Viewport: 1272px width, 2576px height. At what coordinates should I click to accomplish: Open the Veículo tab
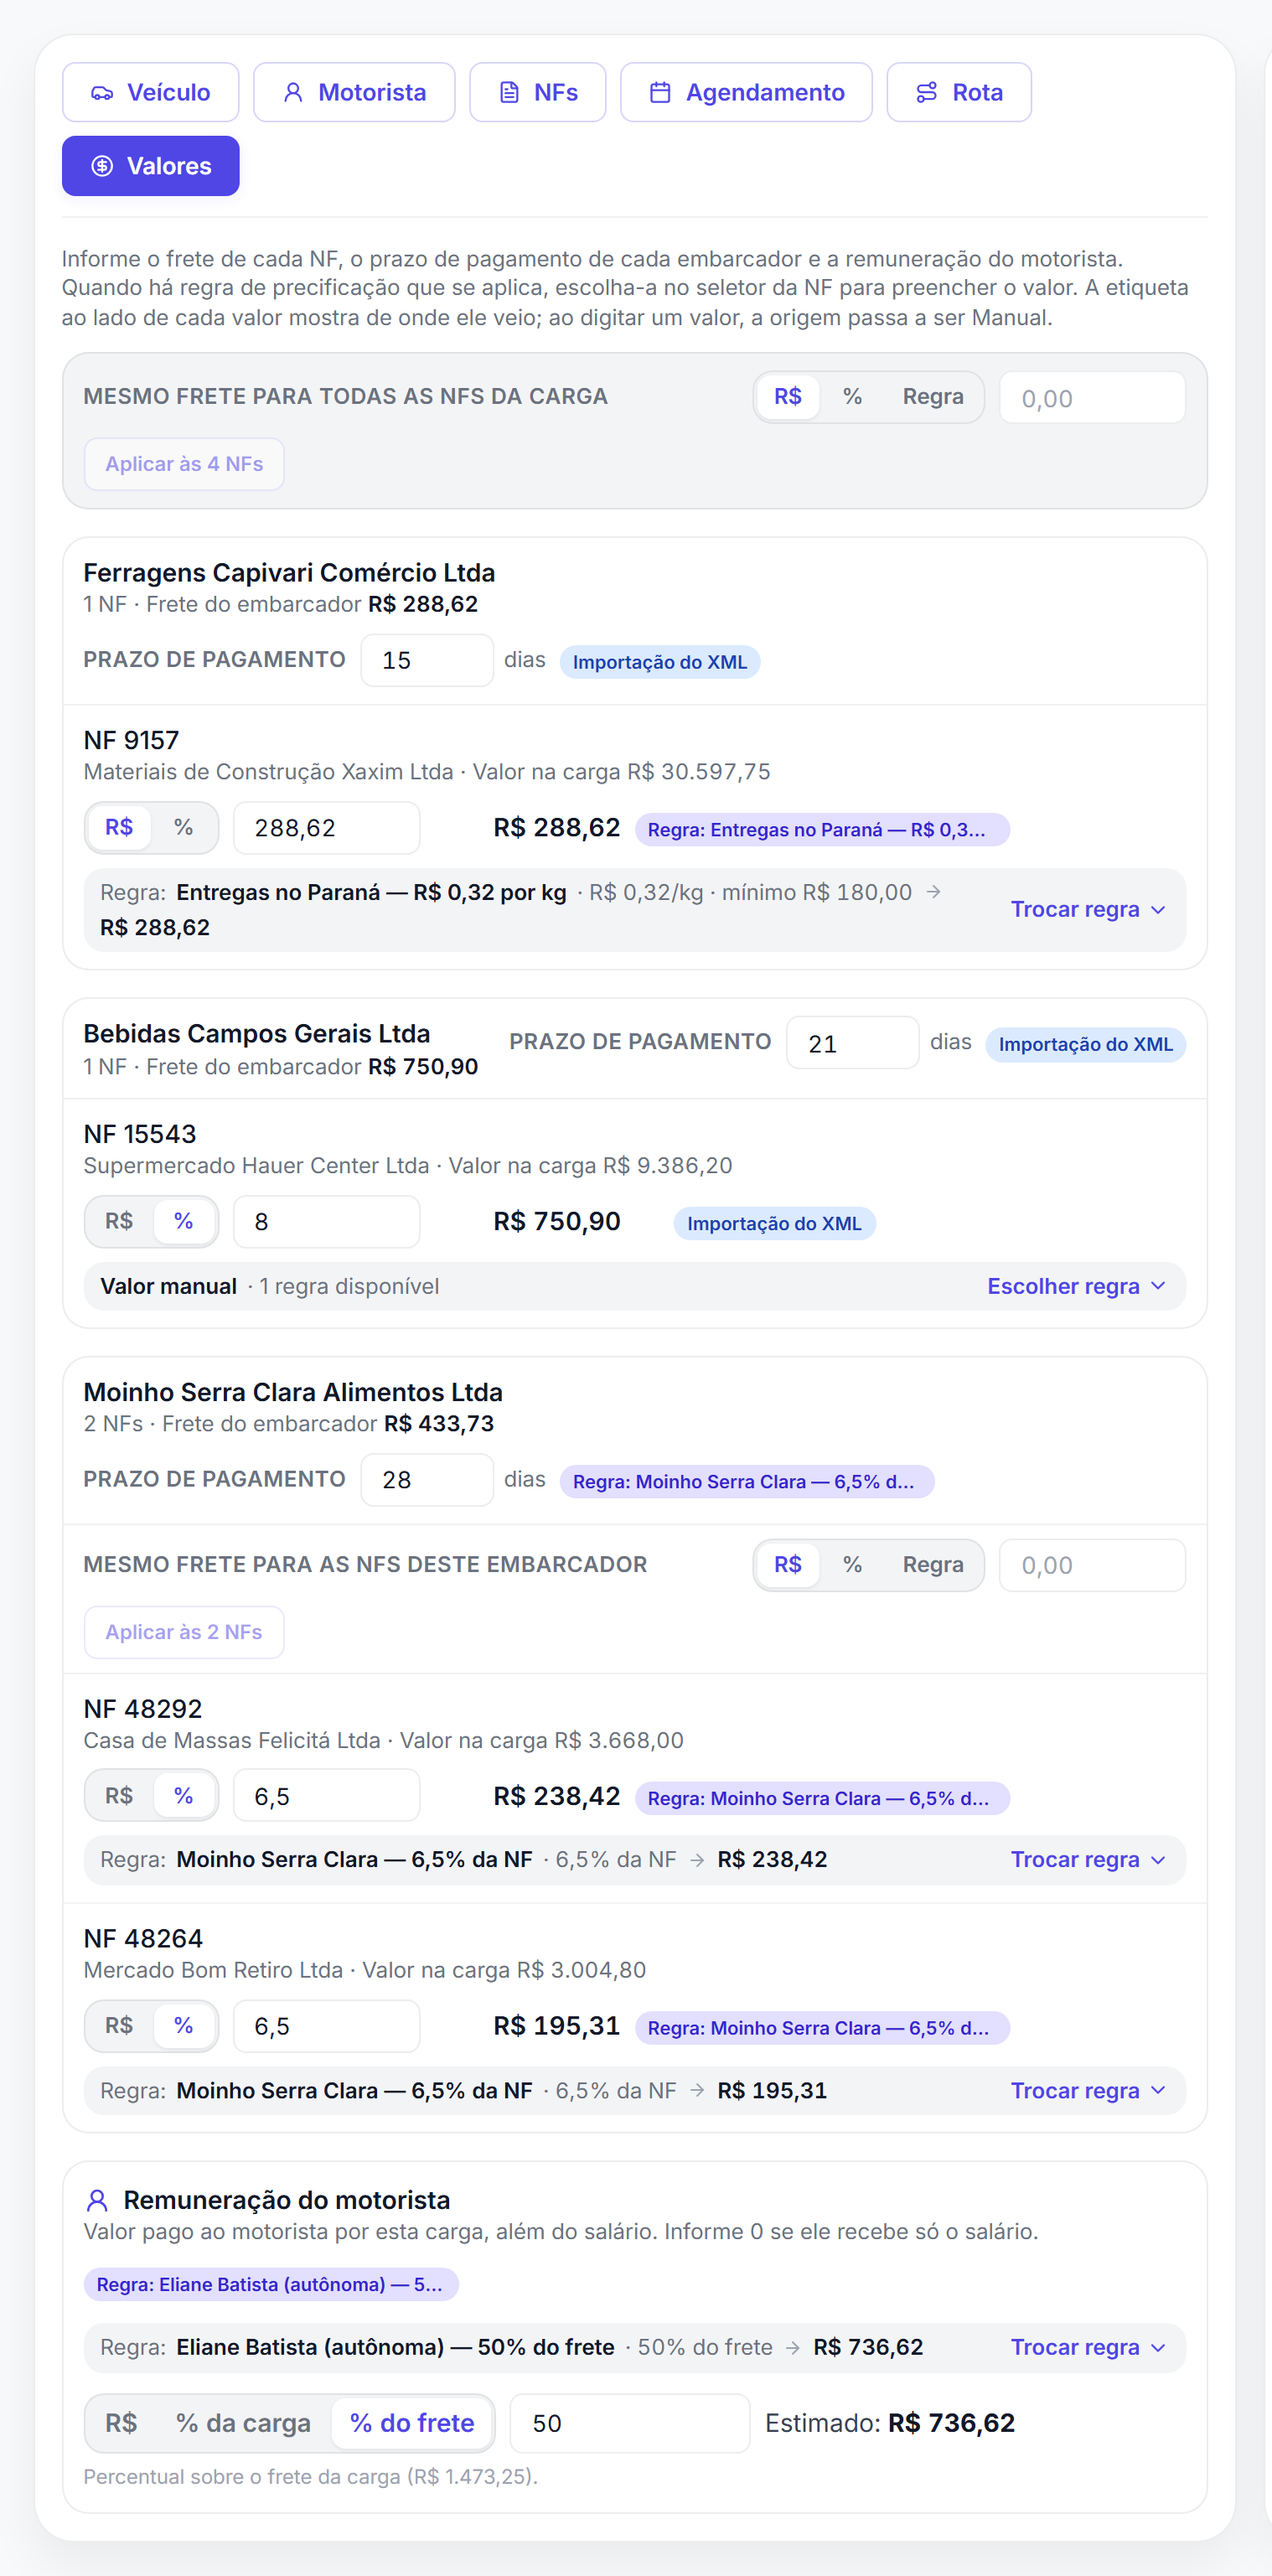pyautogui.click(x=151, y=92)
